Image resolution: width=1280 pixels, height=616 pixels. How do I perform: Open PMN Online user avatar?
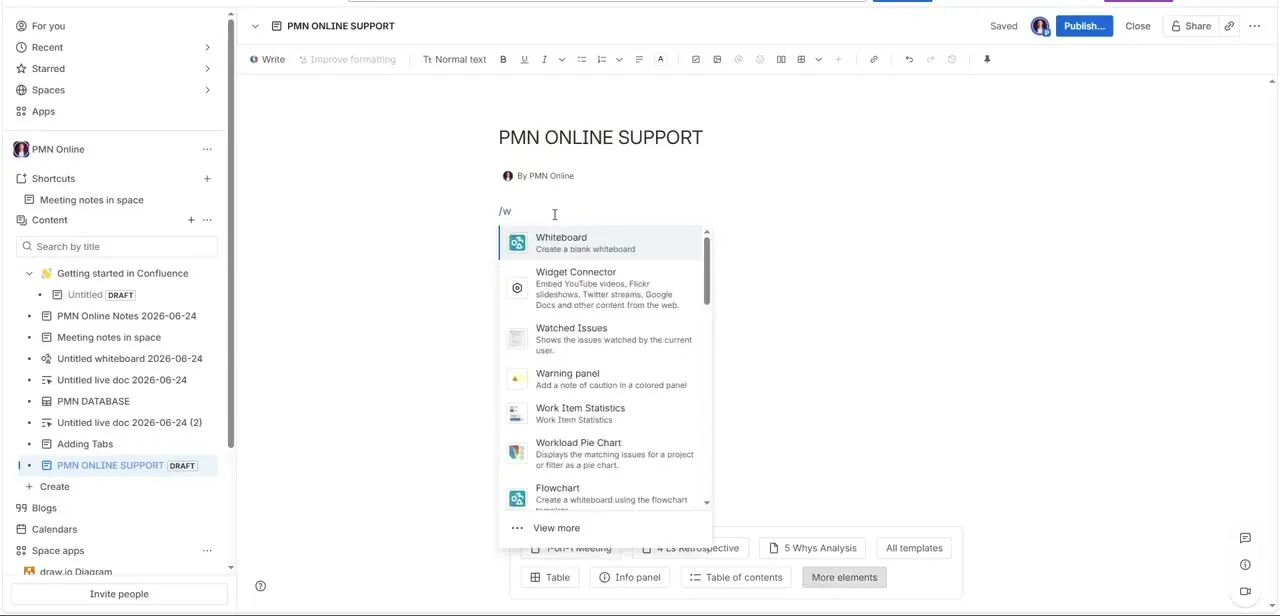pos(1040,26)
